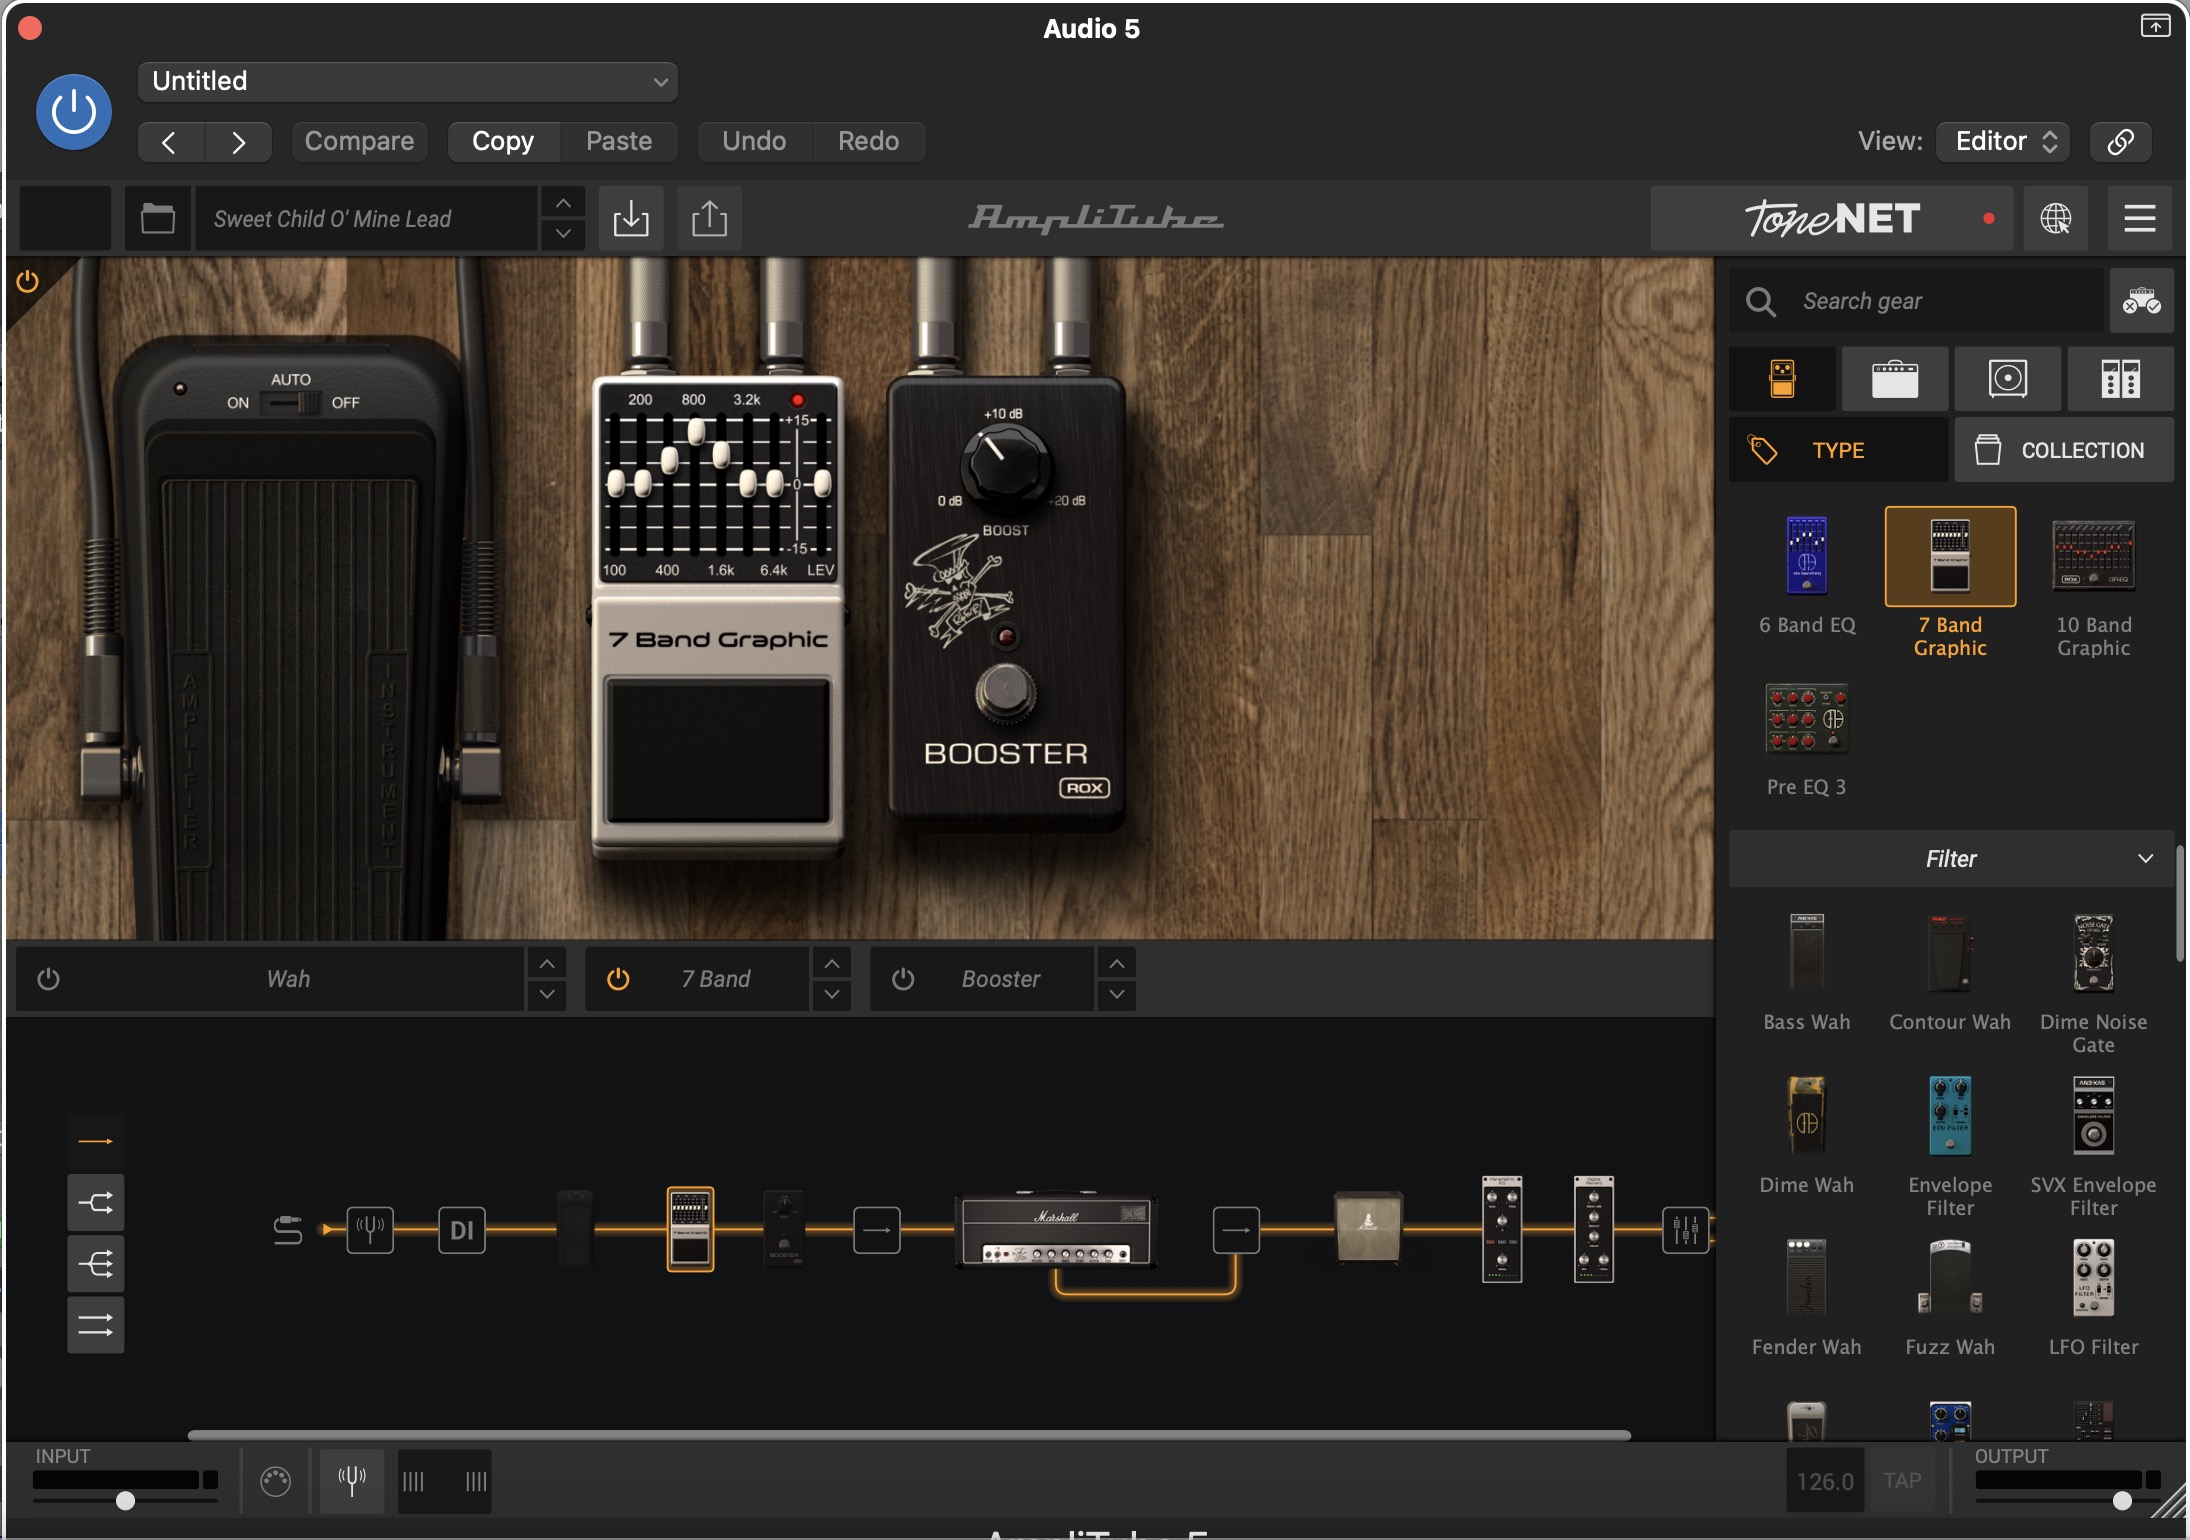Click the Booster slot up arrow
This screenshot has height=1540, width=2190.
click(x=1117, y=964)
